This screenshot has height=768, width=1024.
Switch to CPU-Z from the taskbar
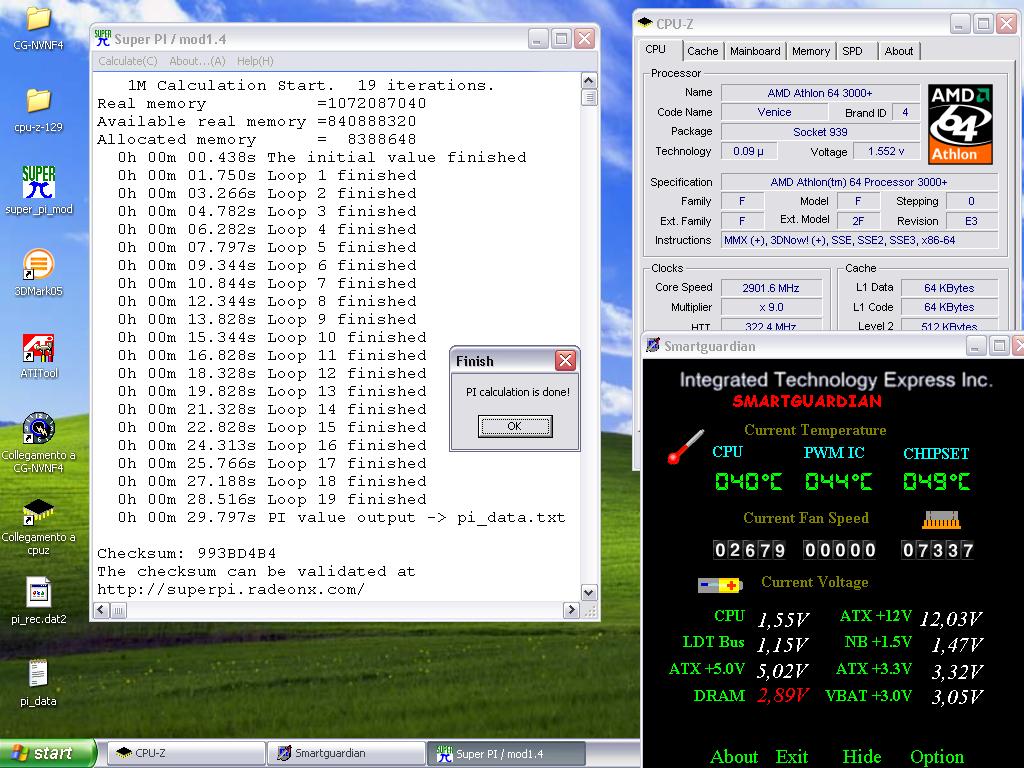(x=185, y=754)
